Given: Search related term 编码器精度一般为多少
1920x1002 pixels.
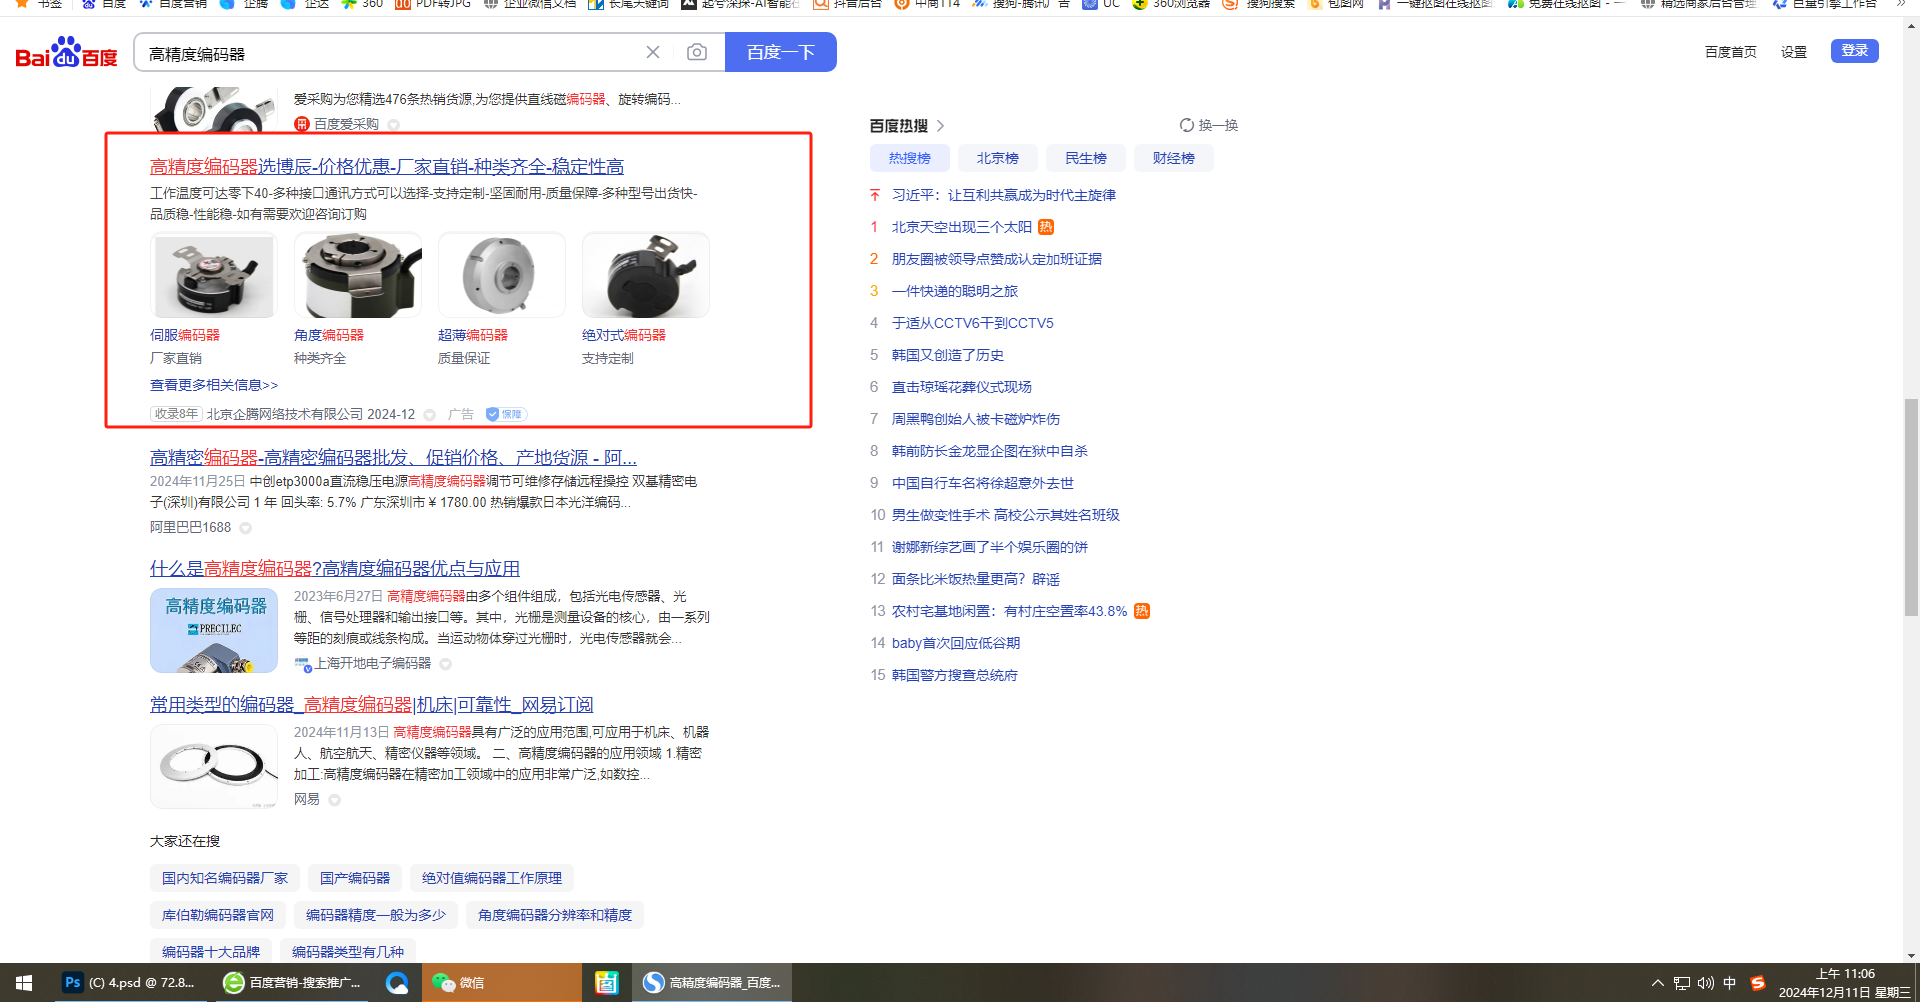Looking at the screenshot, I should click(376, 915).
